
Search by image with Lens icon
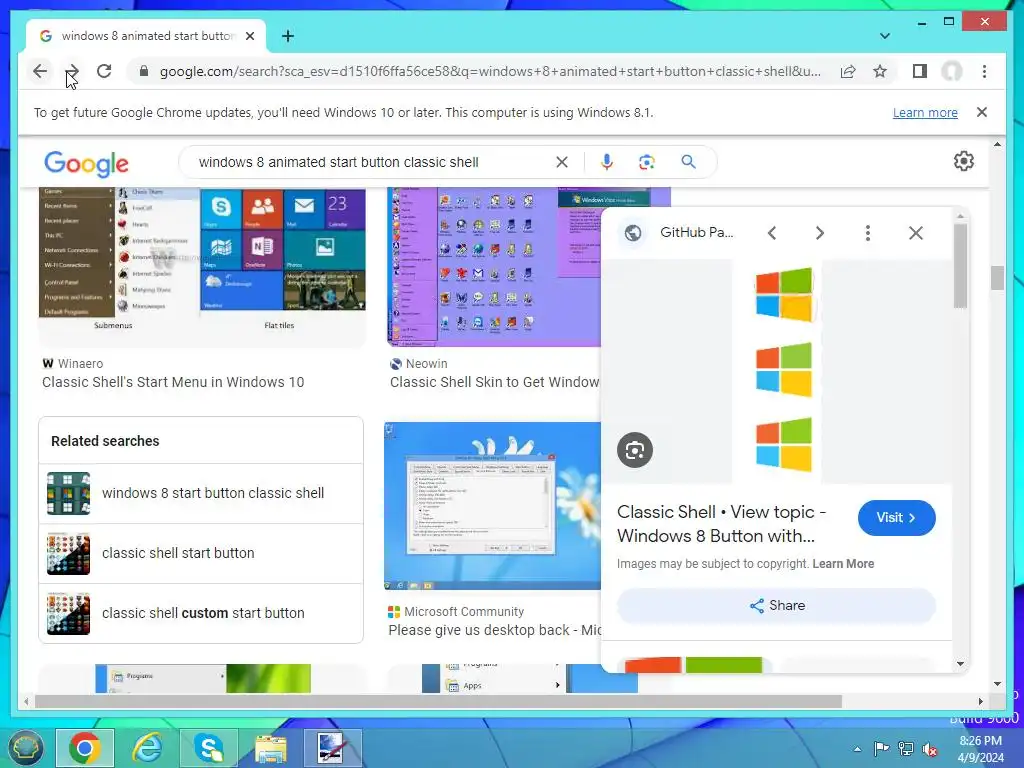pos(647,162)
